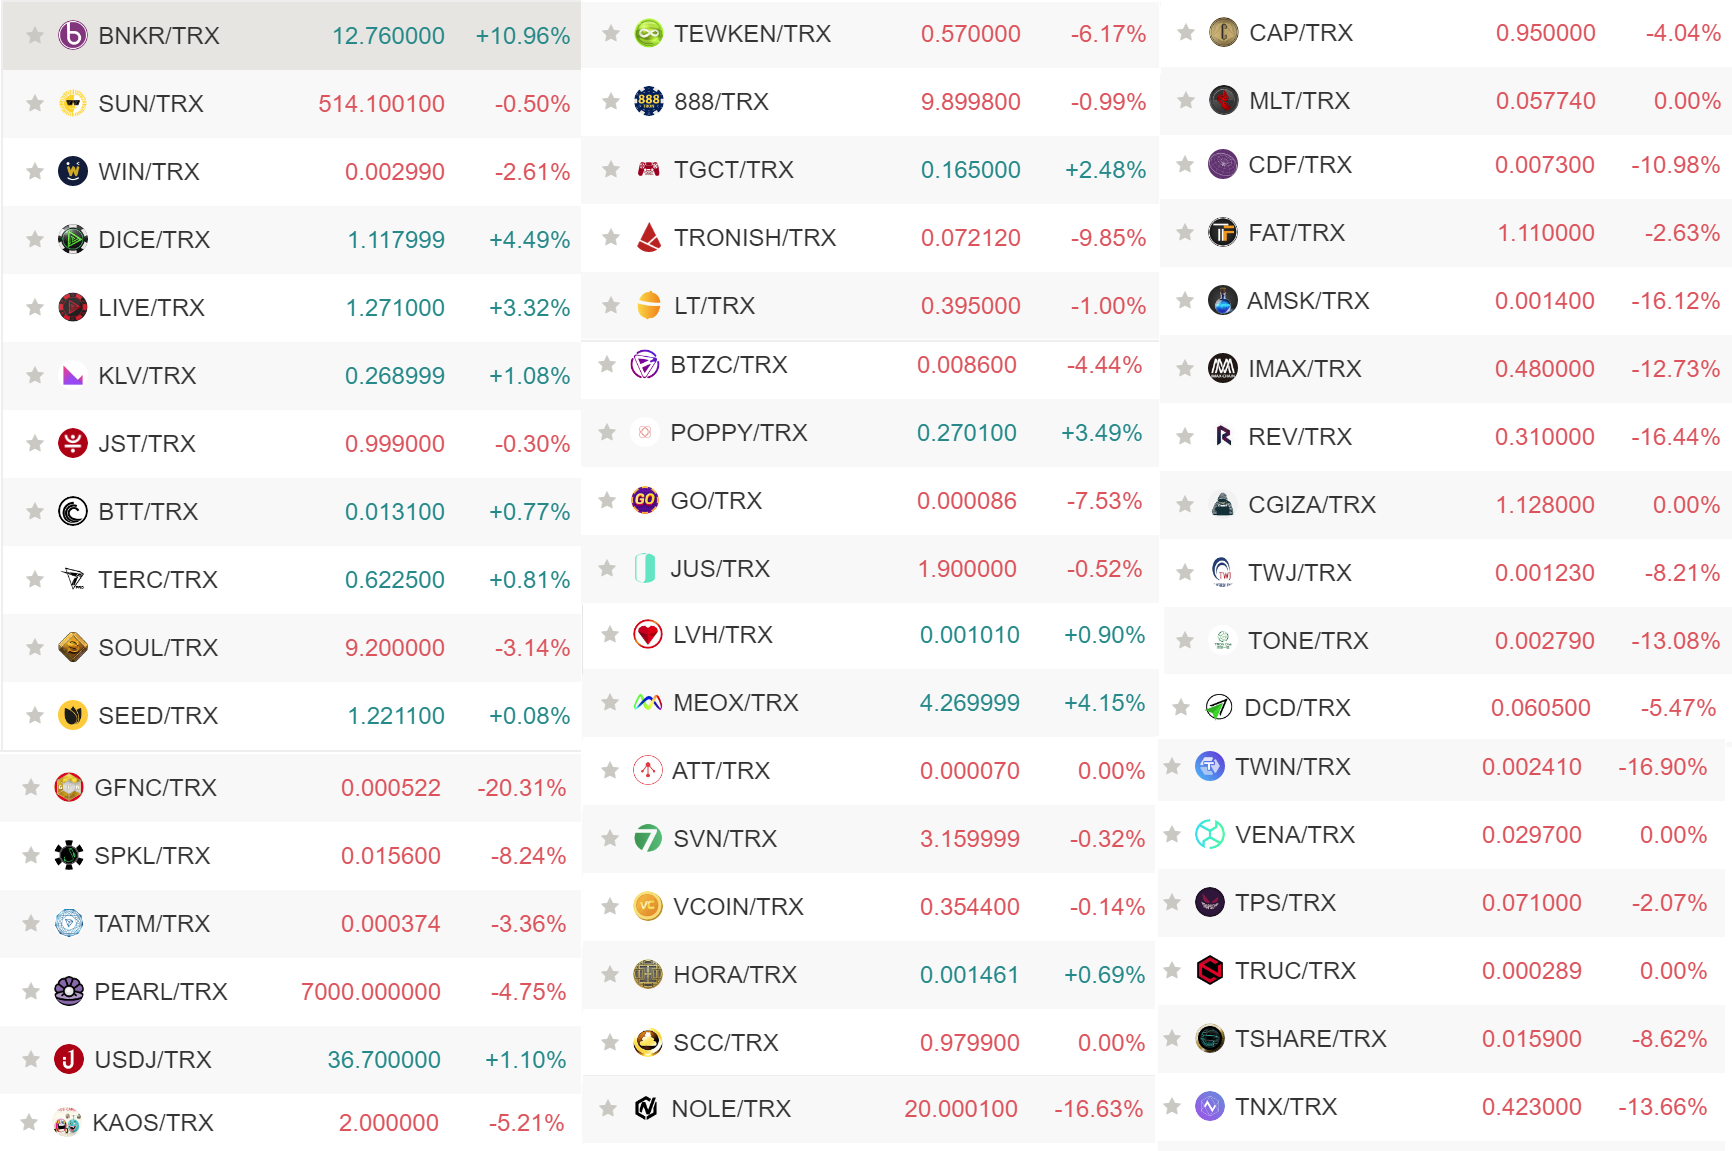
Task: Toggle favorite star for CAP/TRX
Action: [x=1186, y=33]
